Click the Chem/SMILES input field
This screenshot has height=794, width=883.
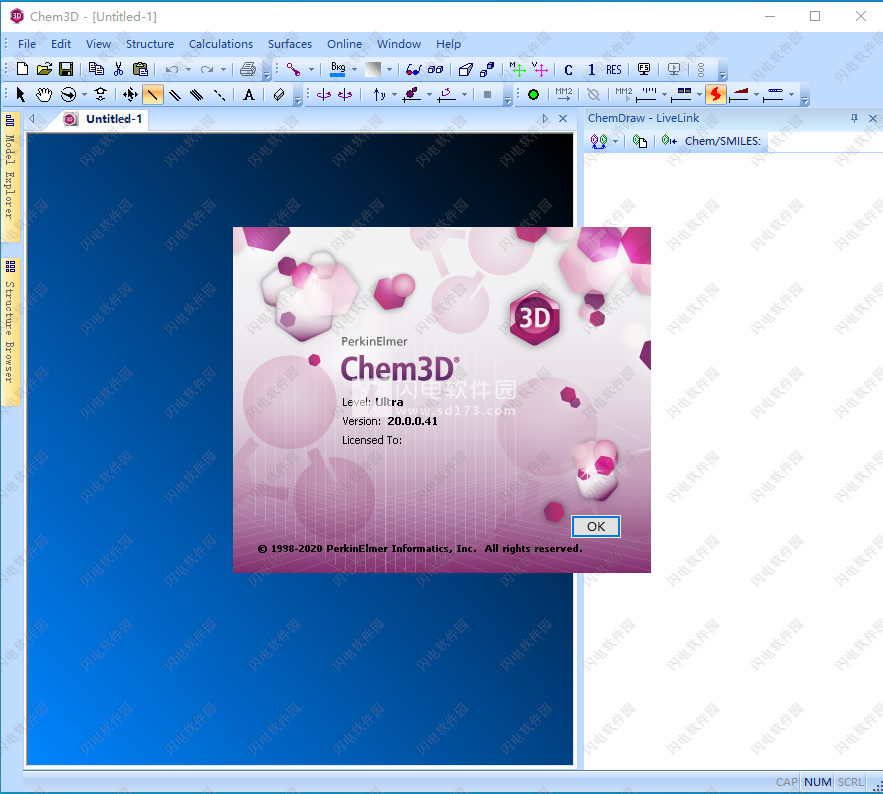825,141
